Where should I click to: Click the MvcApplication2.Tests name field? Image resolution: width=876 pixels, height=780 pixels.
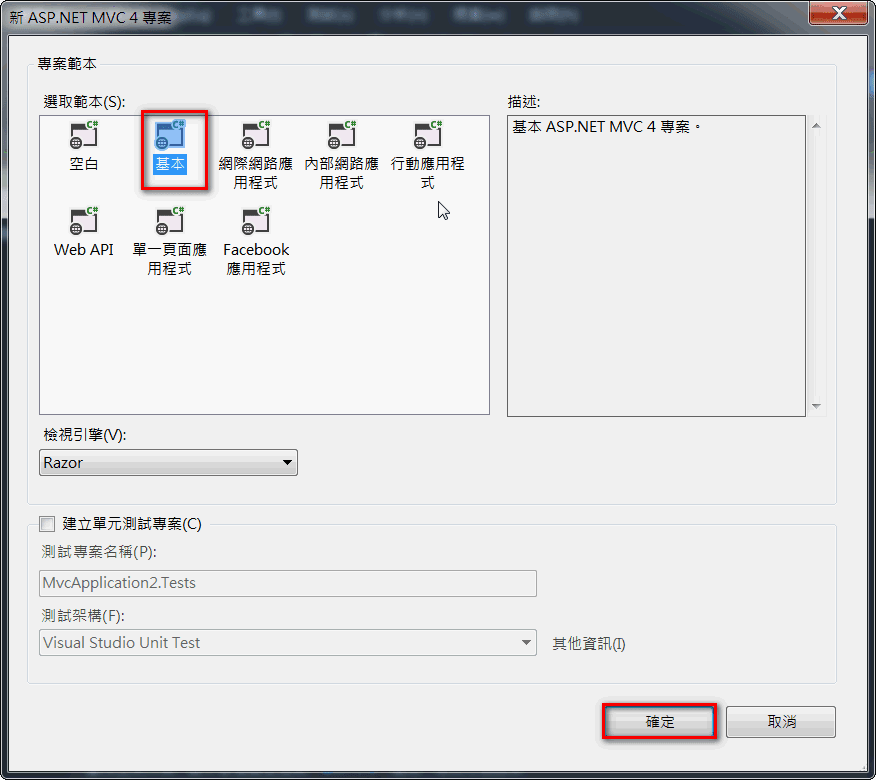coord(288,583)
